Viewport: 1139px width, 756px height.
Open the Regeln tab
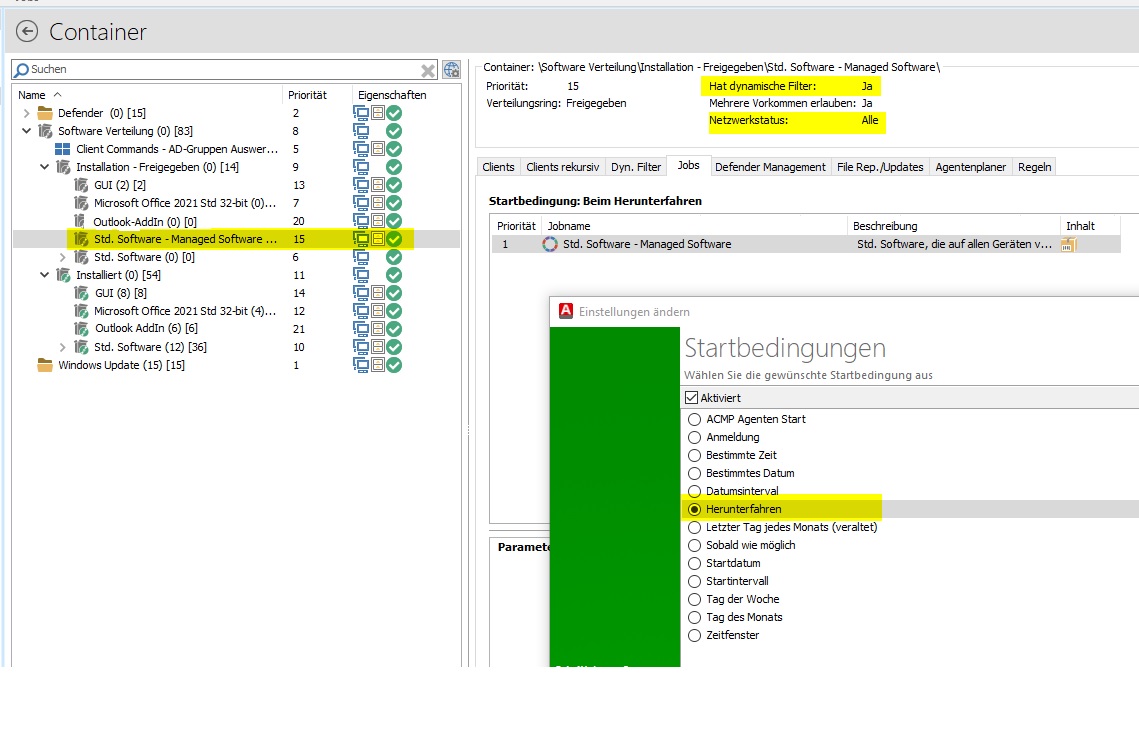[x=1034, y=167]
